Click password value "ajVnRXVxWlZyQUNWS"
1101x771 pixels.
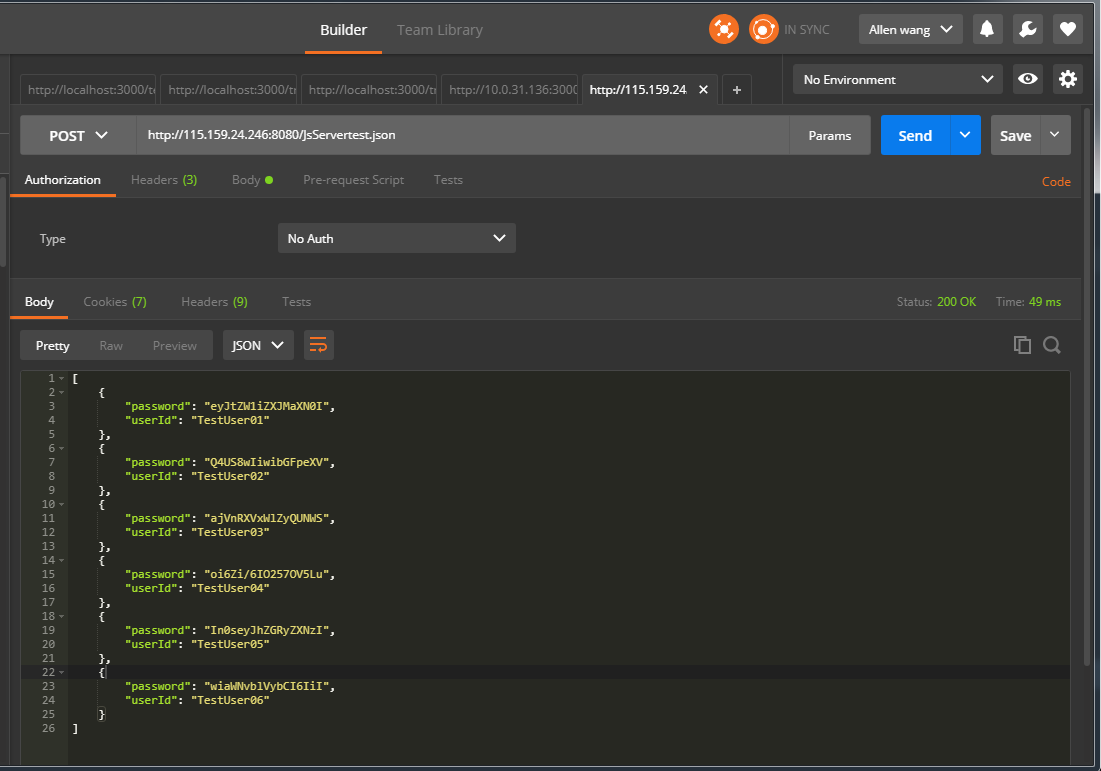point(266,518)
